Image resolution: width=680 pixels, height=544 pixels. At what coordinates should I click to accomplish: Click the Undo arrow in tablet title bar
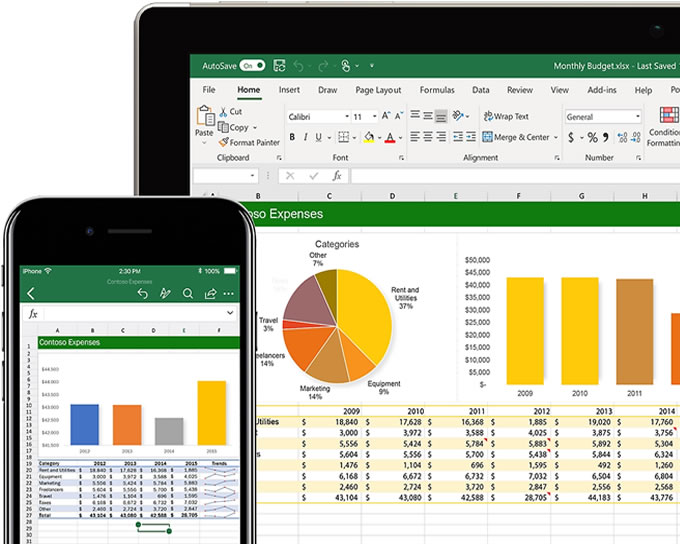[298, 66]
